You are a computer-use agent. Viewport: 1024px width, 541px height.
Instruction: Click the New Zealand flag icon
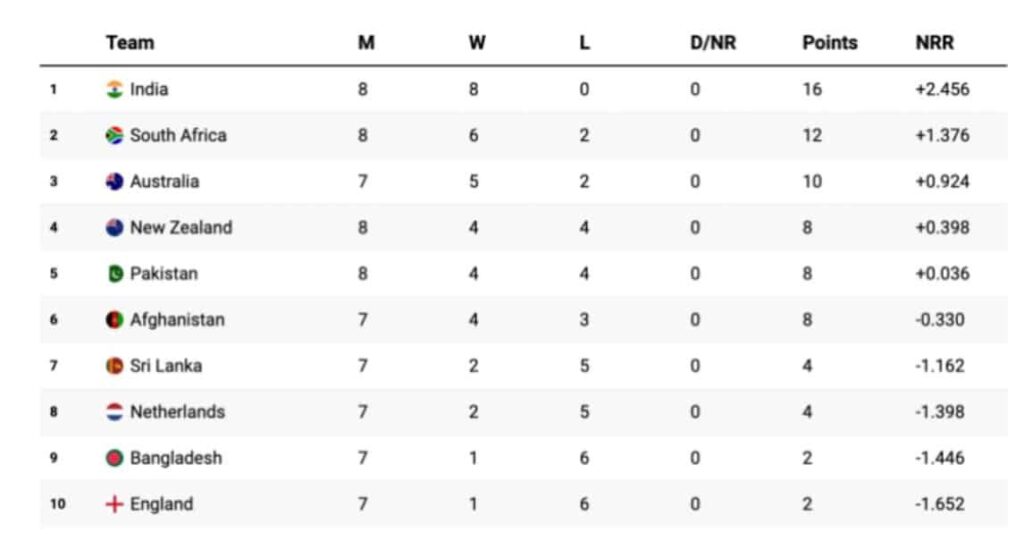pyautogui.click(x=114, y=227)
